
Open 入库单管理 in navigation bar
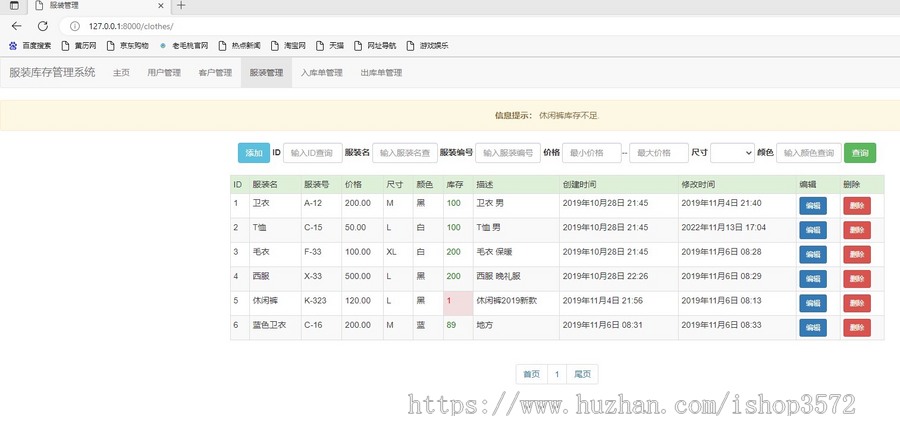[321, 73]
